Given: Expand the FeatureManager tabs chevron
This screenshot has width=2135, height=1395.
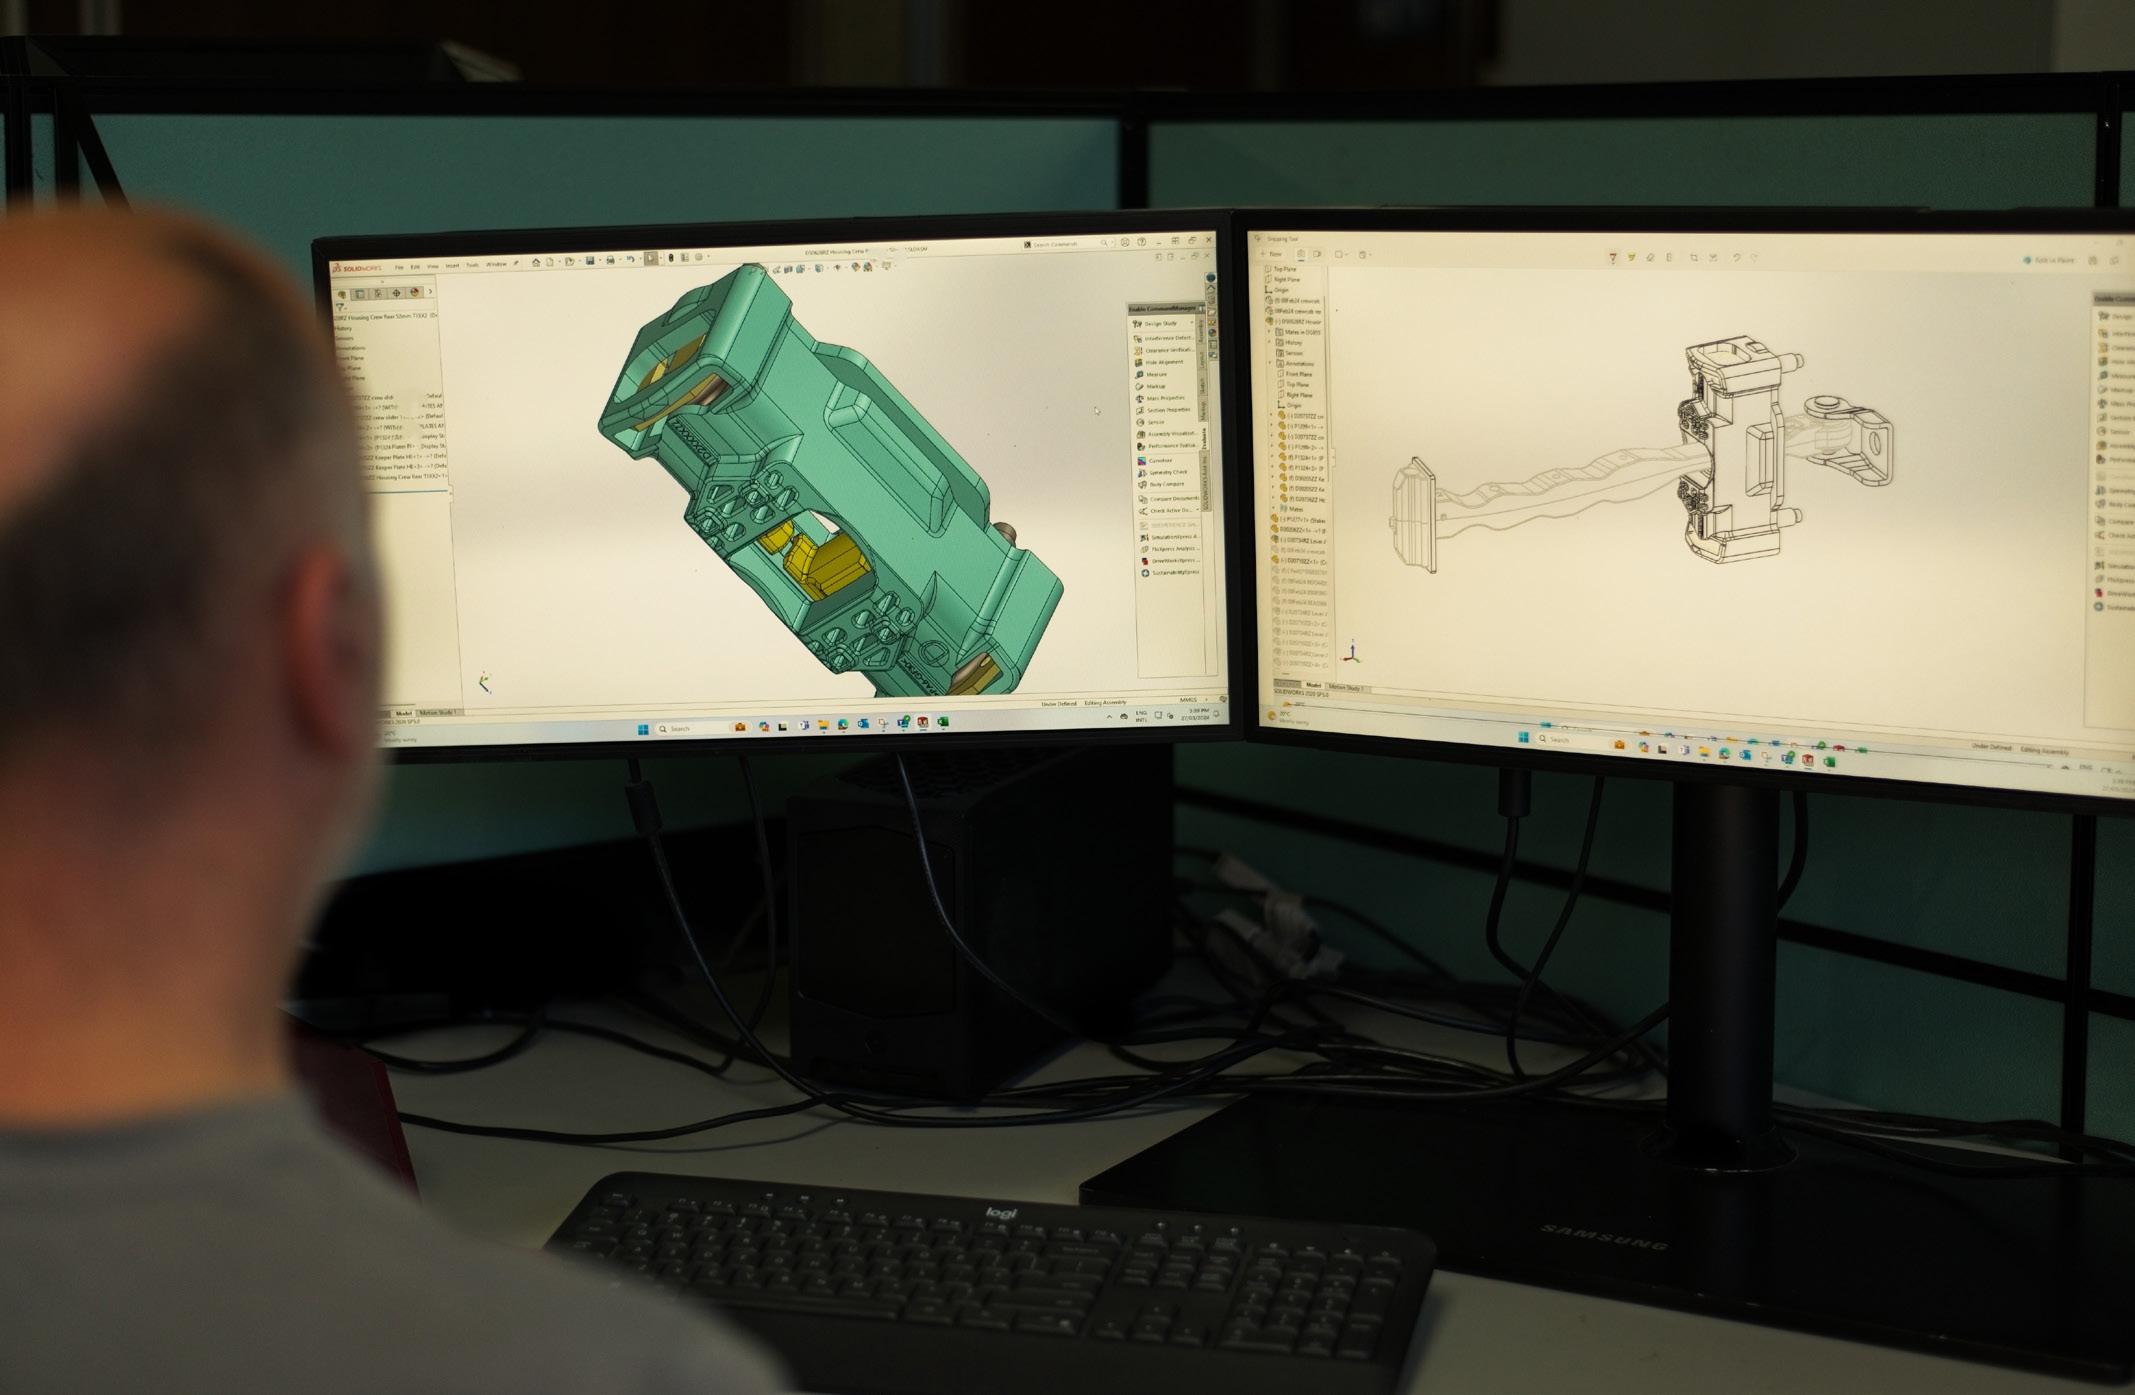Looking at the screenshot, I should [x=431, y=292].
